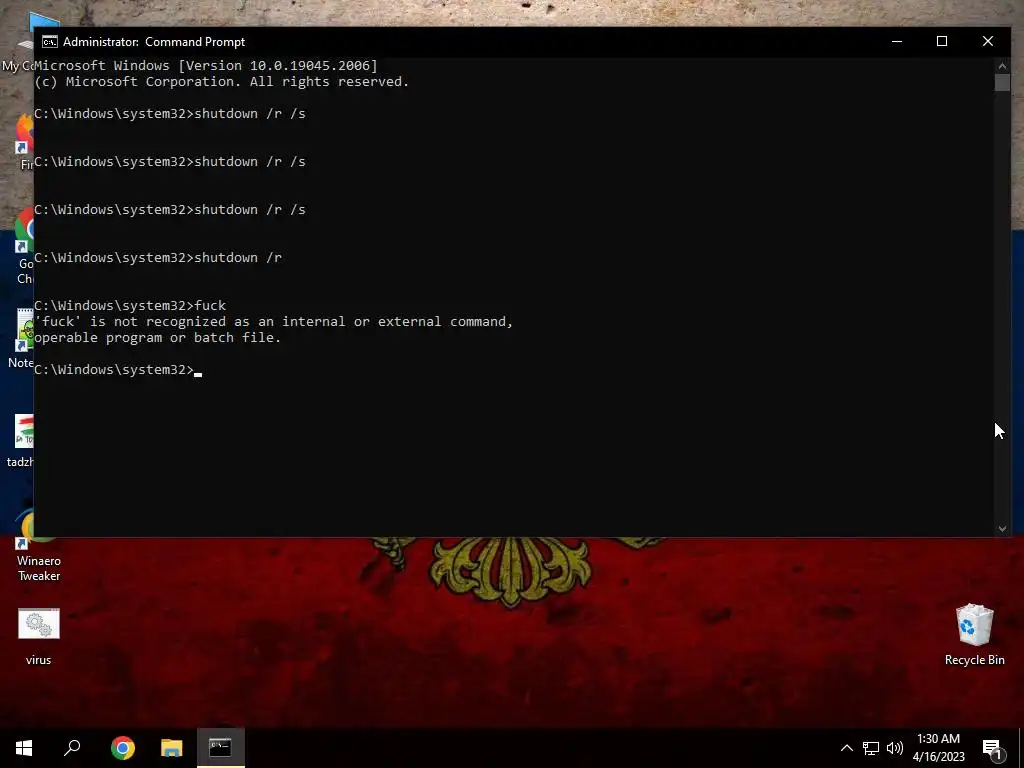
Task: Show hidden system tray icons
Action: tap(846, 748)
